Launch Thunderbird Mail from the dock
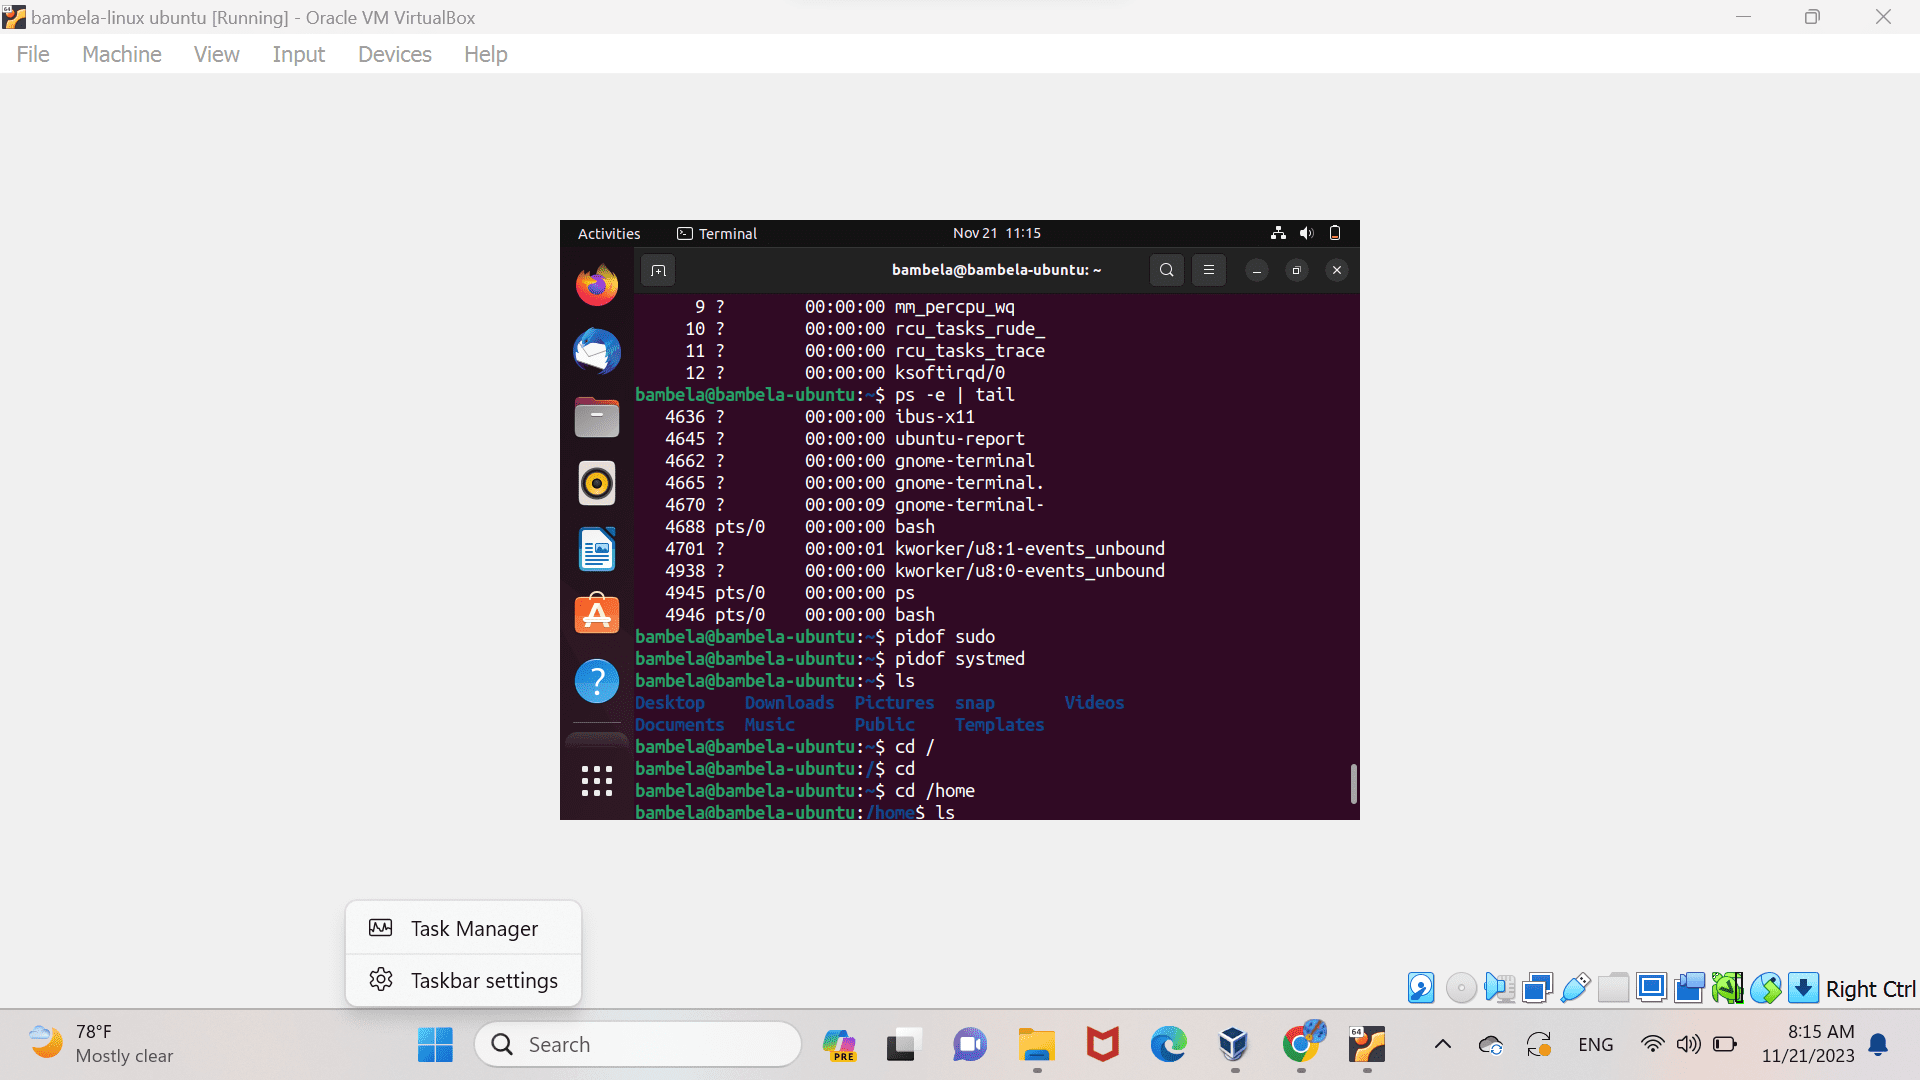This screenshot has width=1920, height=1080. point(597,351)
